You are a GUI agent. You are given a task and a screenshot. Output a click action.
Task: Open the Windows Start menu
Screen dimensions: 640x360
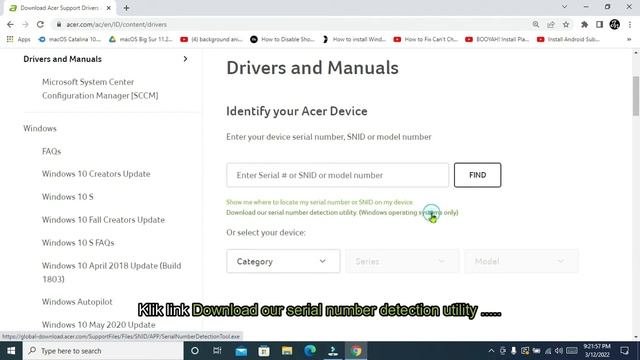(11, 351)
